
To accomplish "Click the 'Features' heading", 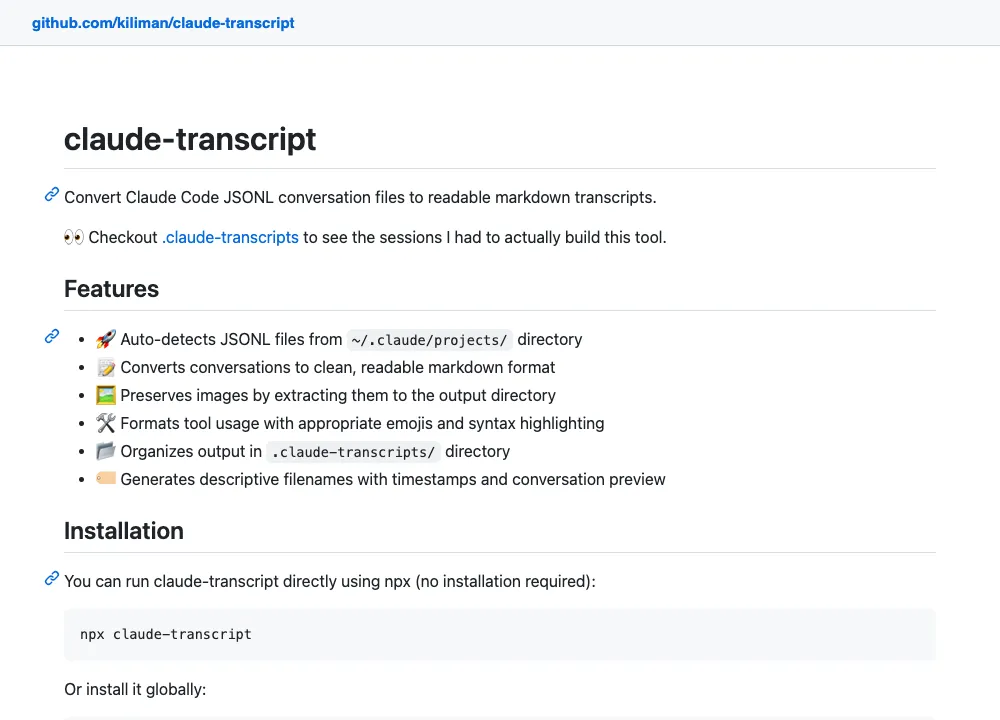I will (x=112, y=289).
